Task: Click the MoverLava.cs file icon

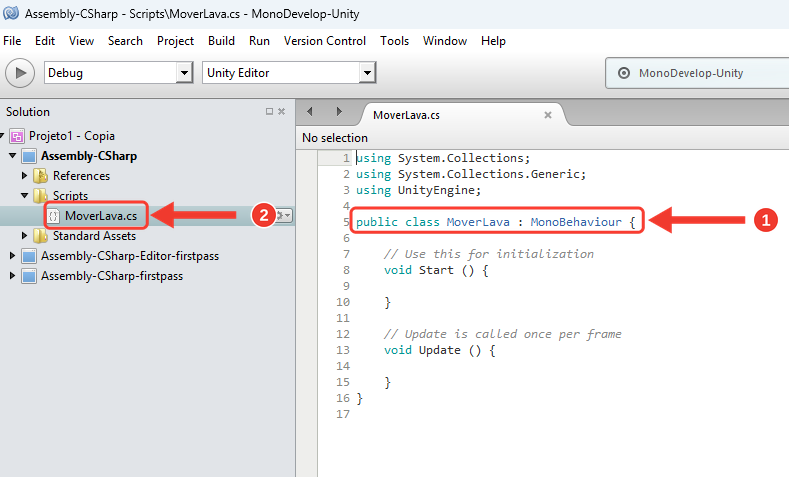Action: click(53, 216)
